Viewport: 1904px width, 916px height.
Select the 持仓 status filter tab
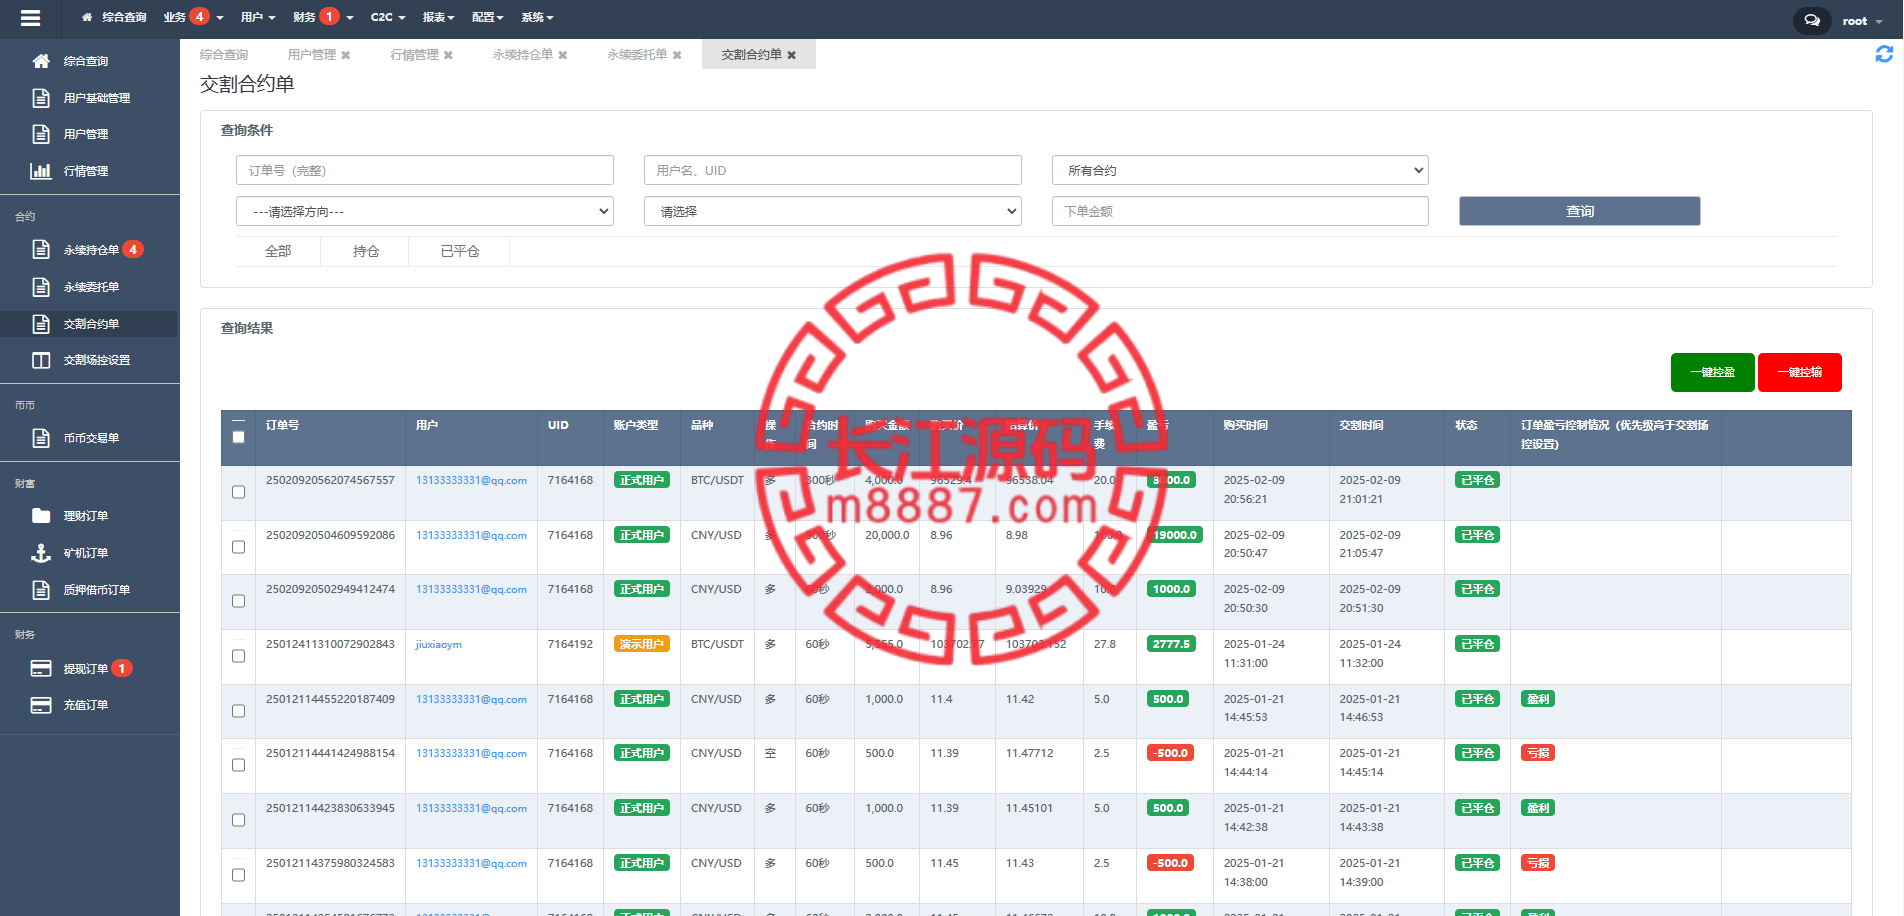click(366, 251)
